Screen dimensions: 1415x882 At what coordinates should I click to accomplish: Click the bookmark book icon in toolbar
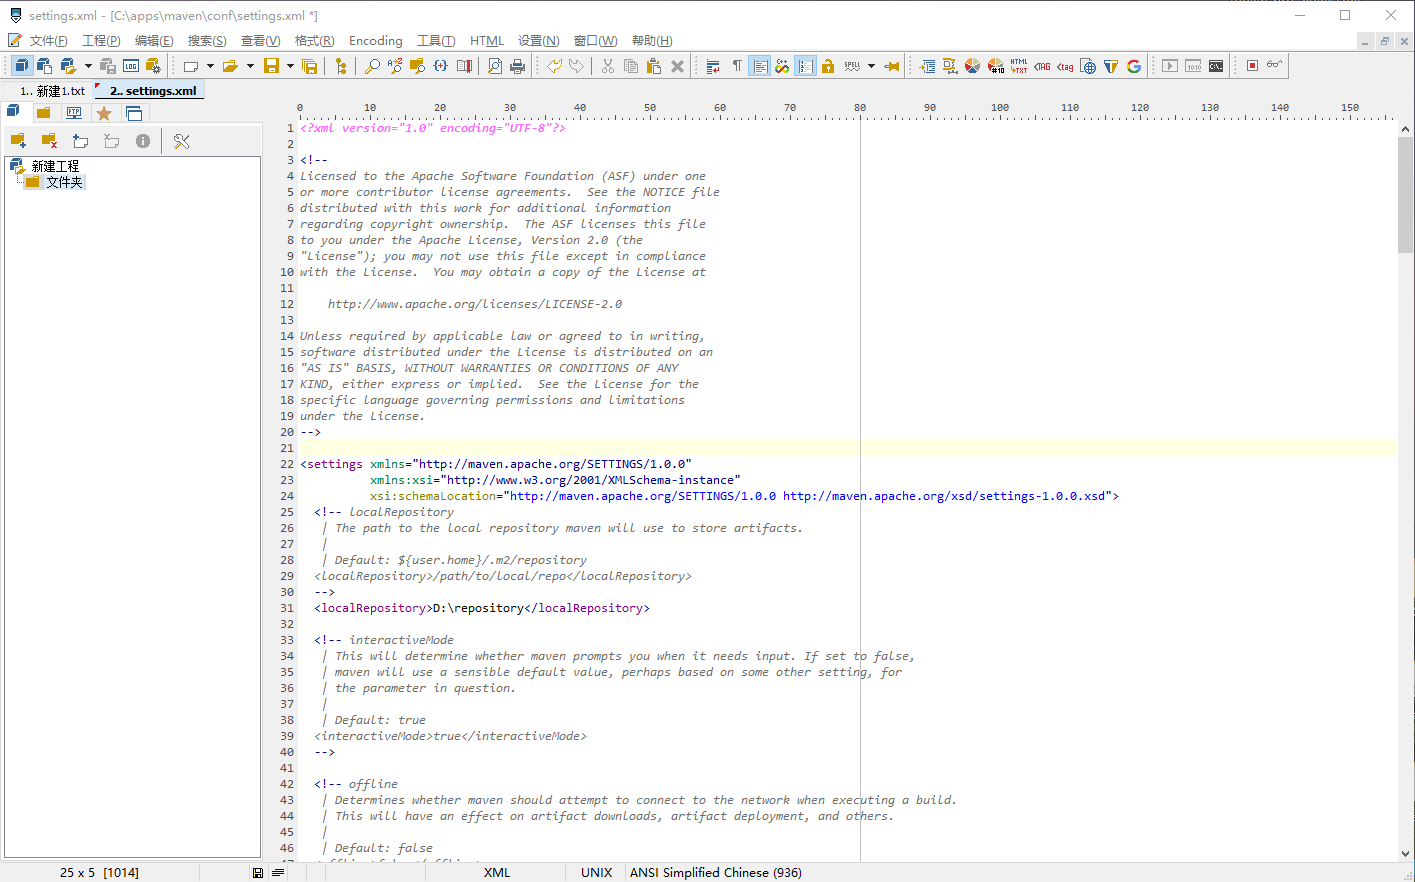464,66
